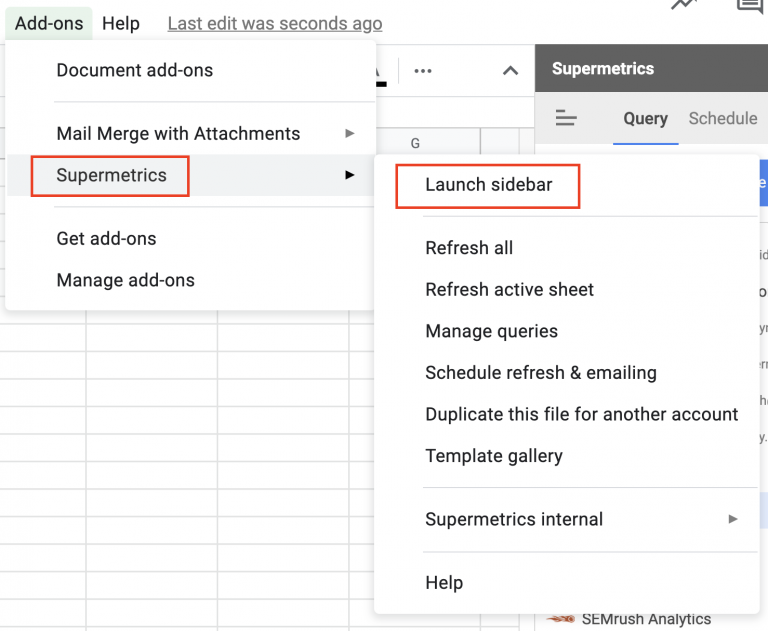768x631 pixels.
Task: Select Manage queries option
Action: (491, 331)
